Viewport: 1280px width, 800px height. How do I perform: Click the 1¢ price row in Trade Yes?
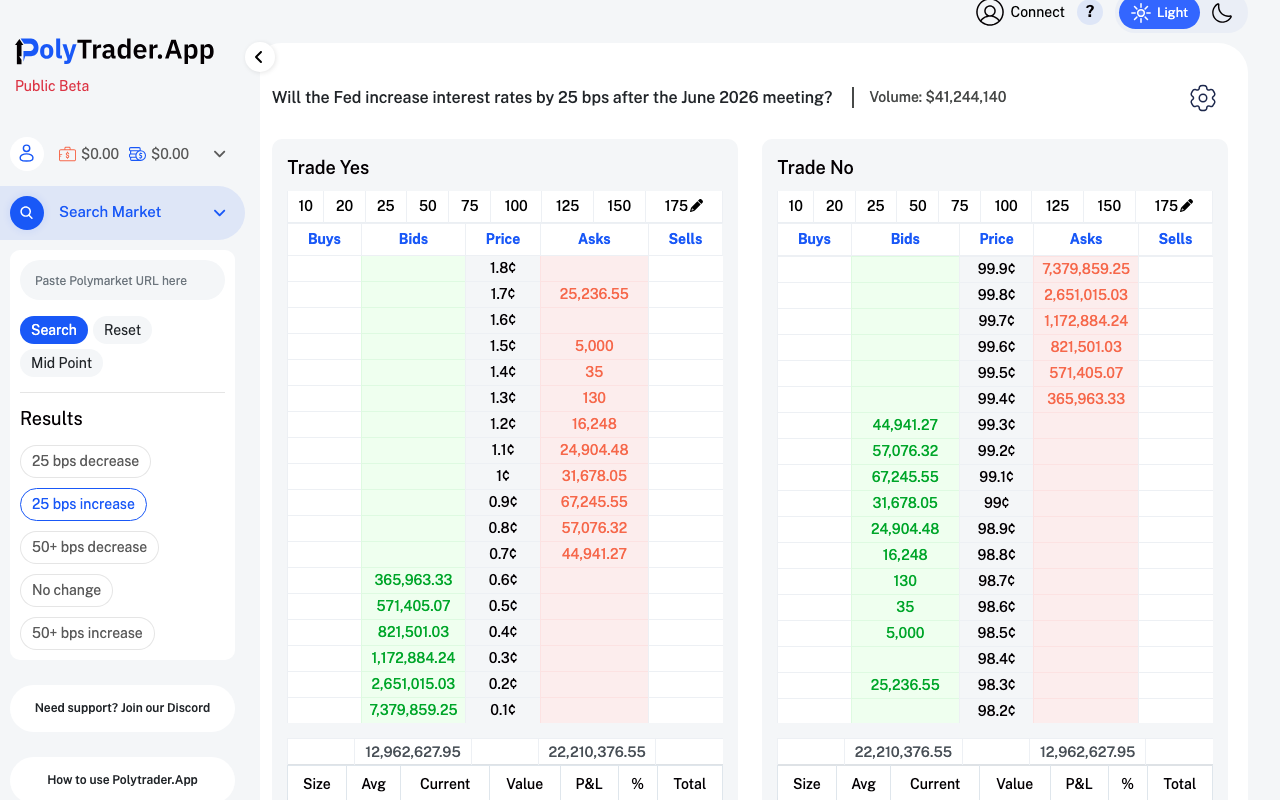point(503,476)
